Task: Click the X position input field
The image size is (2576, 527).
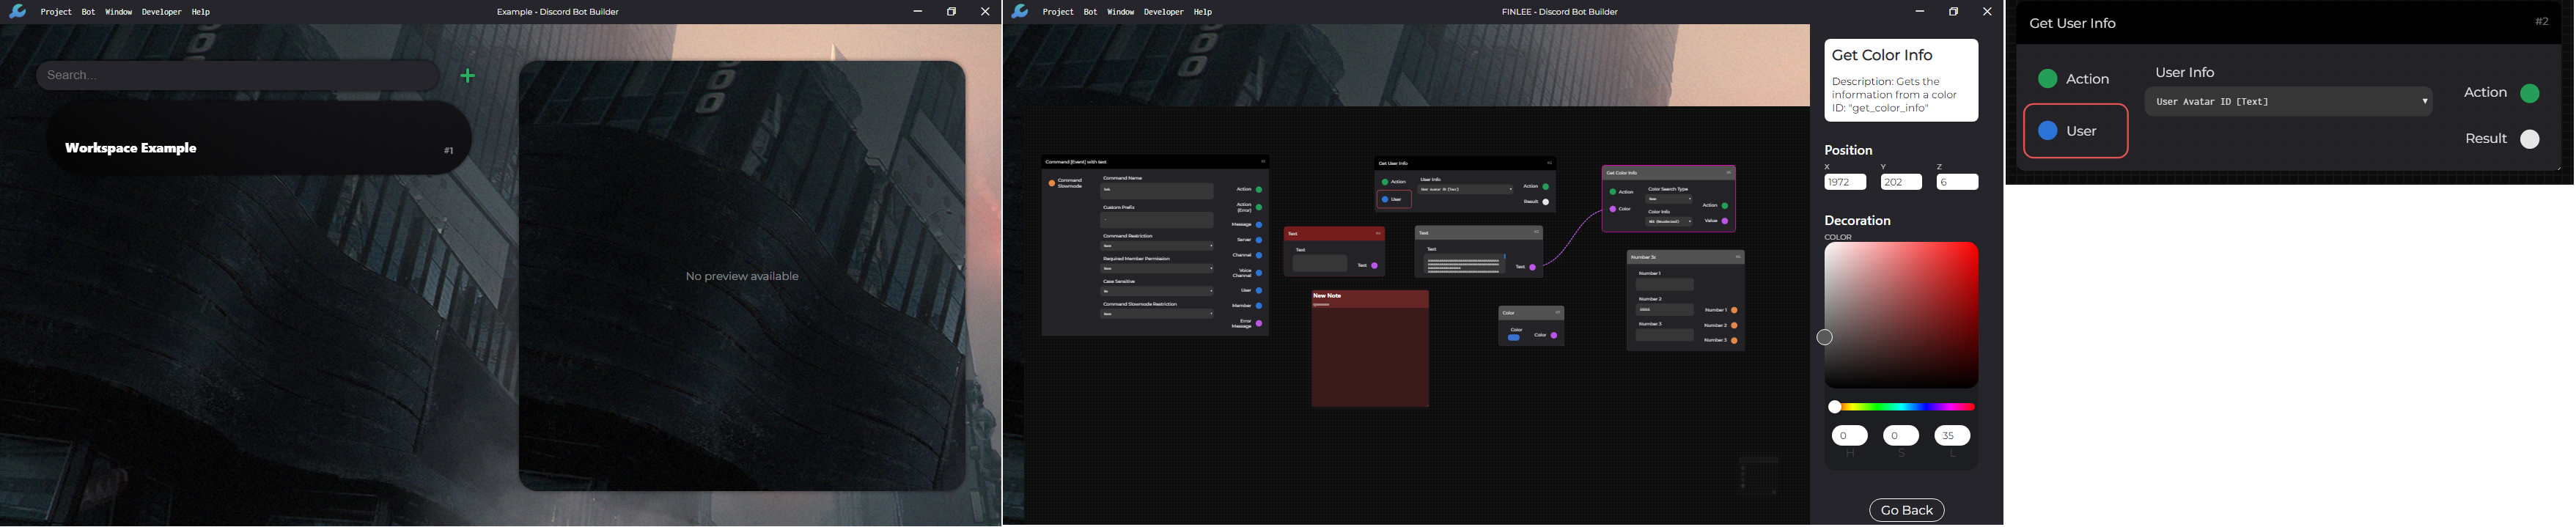Action: 1844,183
